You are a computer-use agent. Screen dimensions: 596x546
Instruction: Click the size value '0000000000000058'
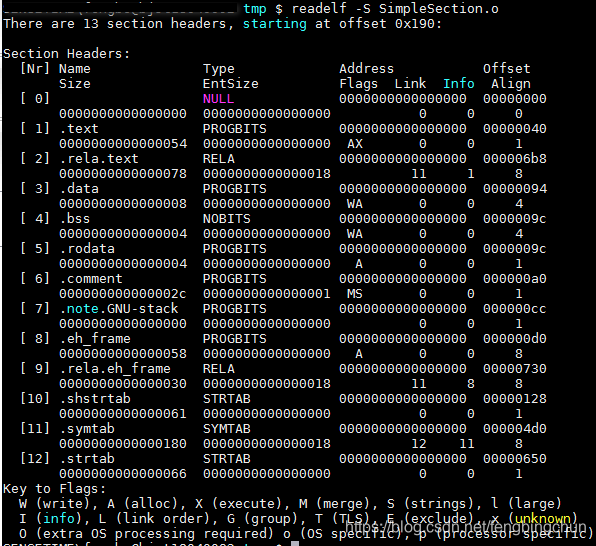(123, 354)
